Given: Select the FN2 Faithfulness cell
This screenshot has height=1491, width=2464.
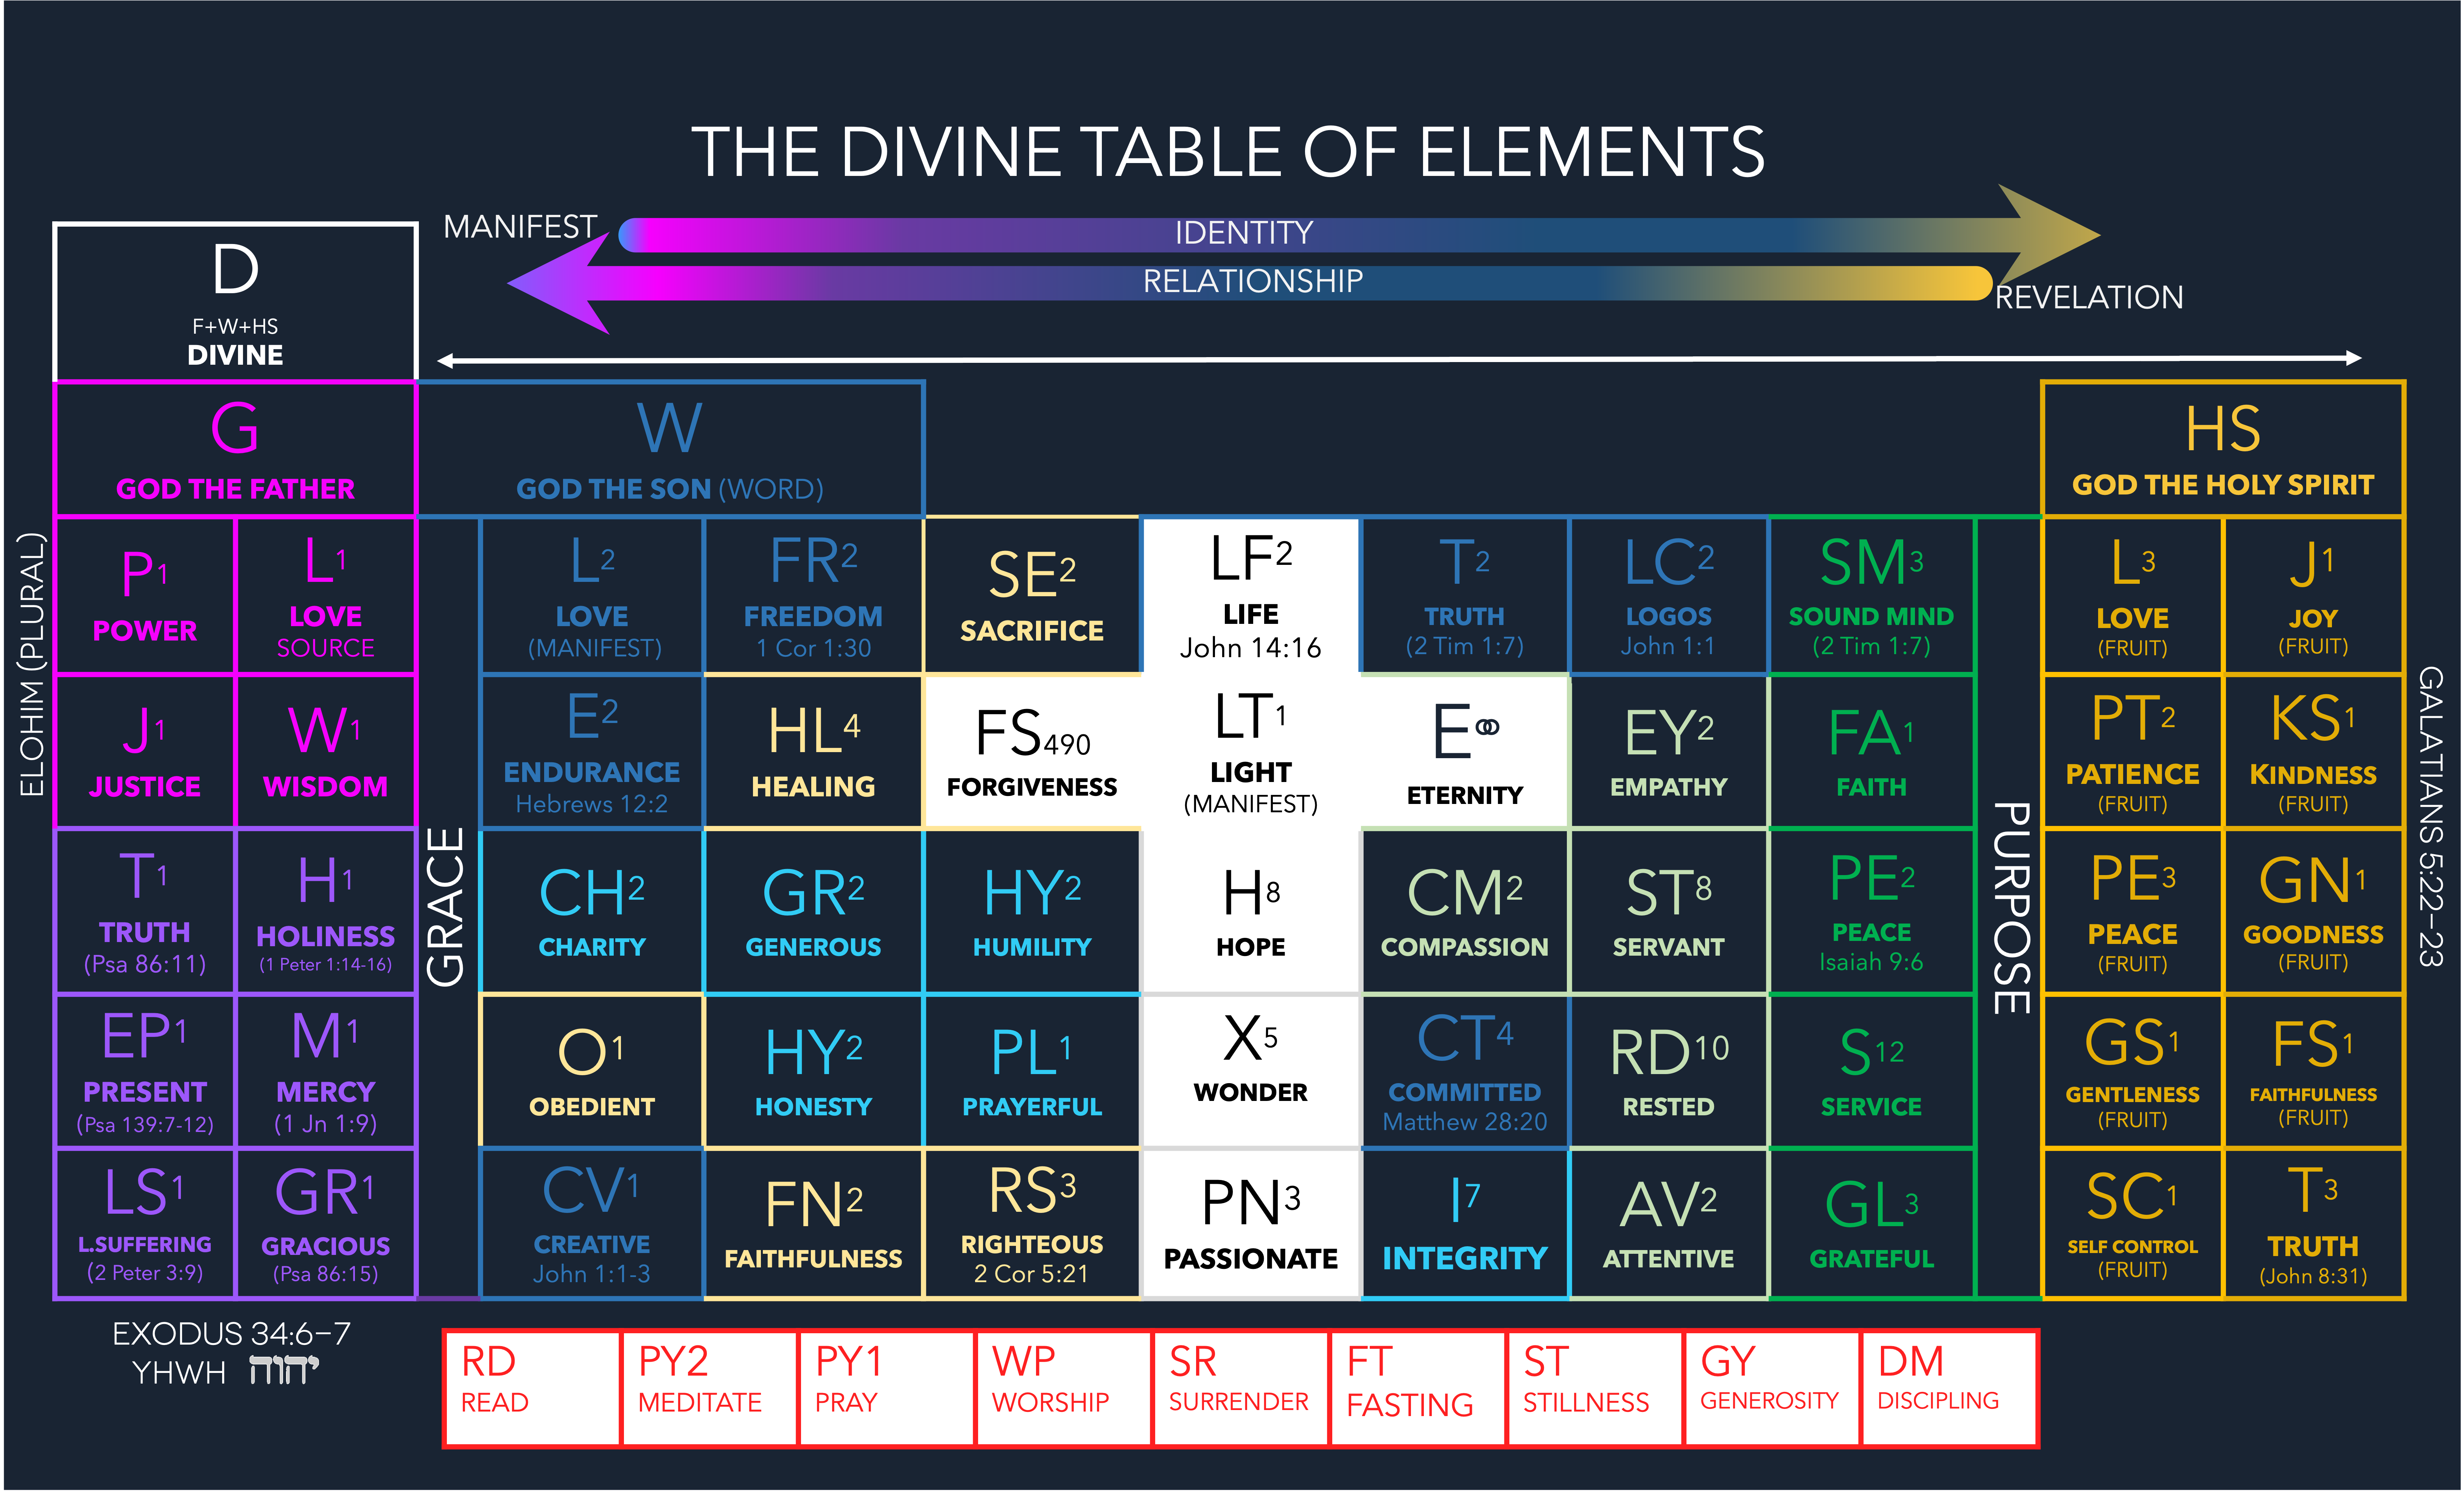Looking at the screenshot, I should click(814, 1223).
